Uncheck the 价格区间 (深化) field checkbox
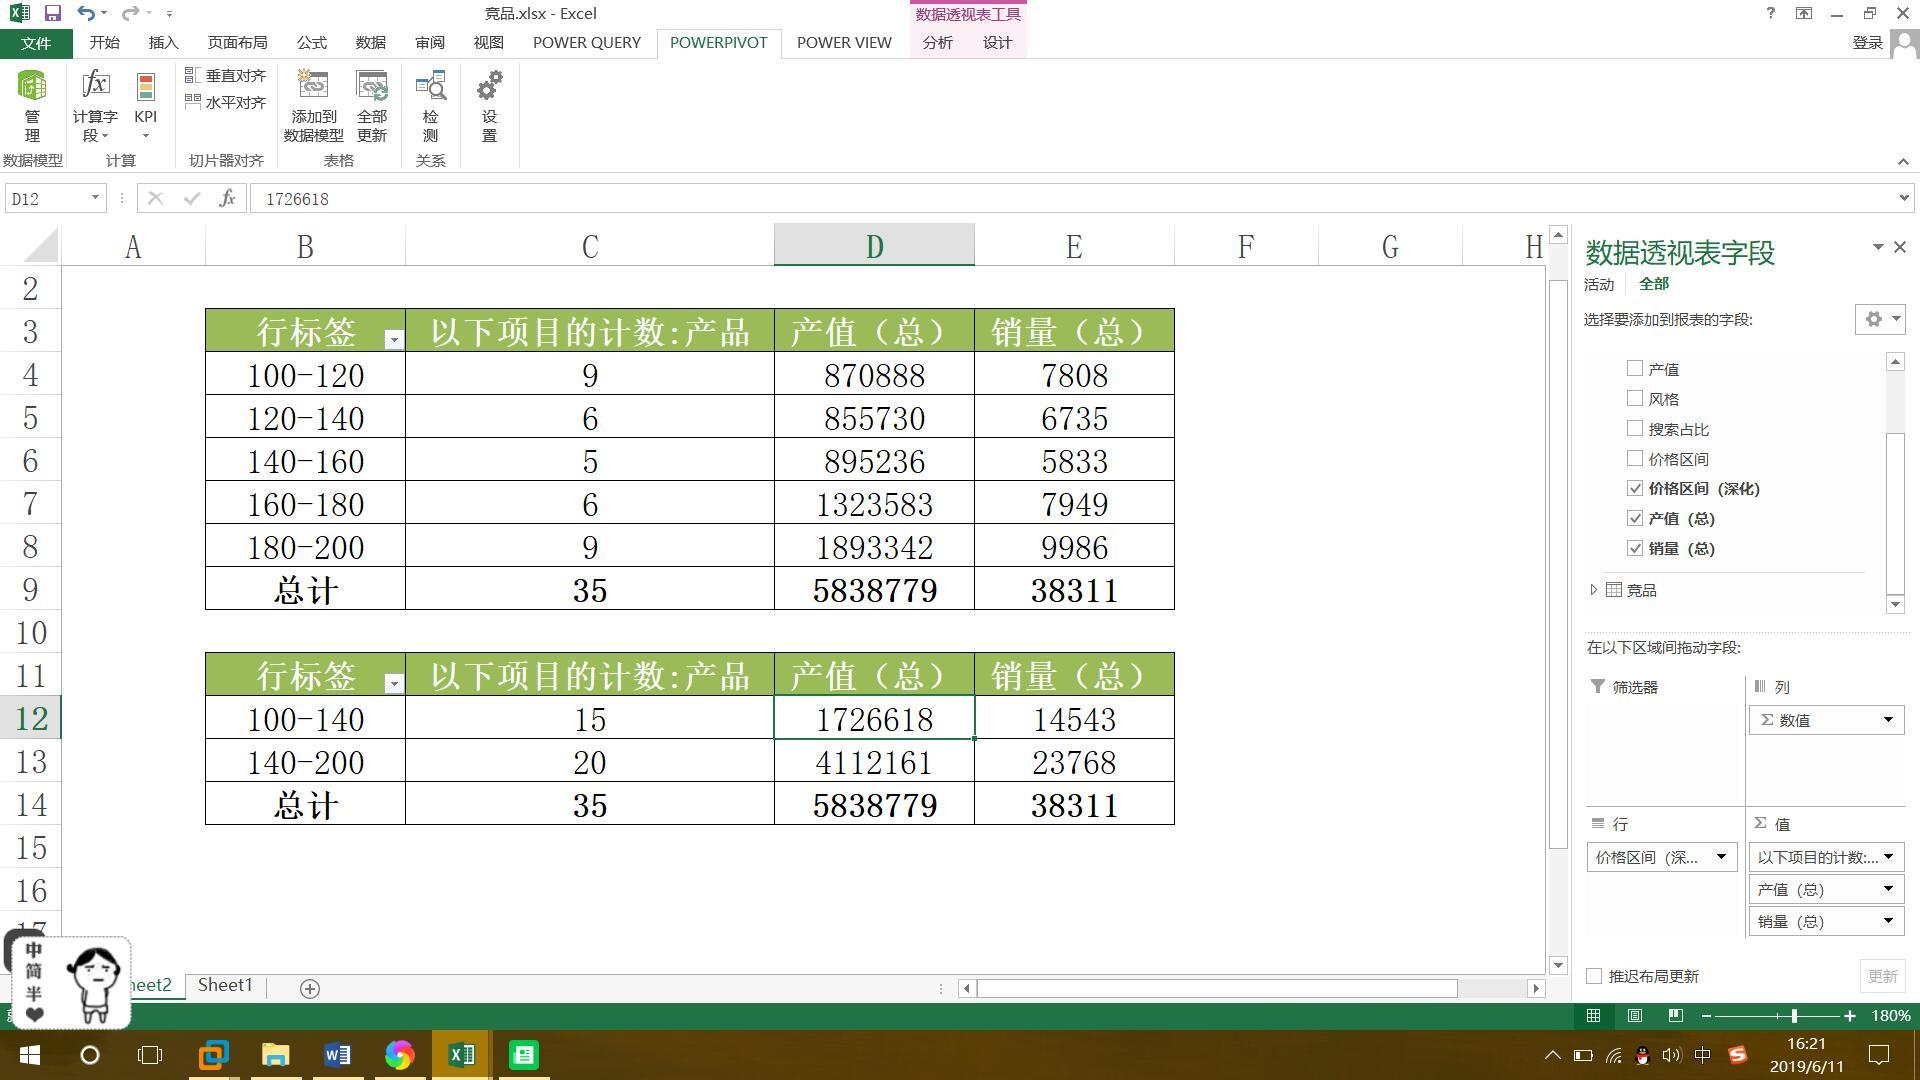The image size is (1920, 1080). [x=1635, y=489]
